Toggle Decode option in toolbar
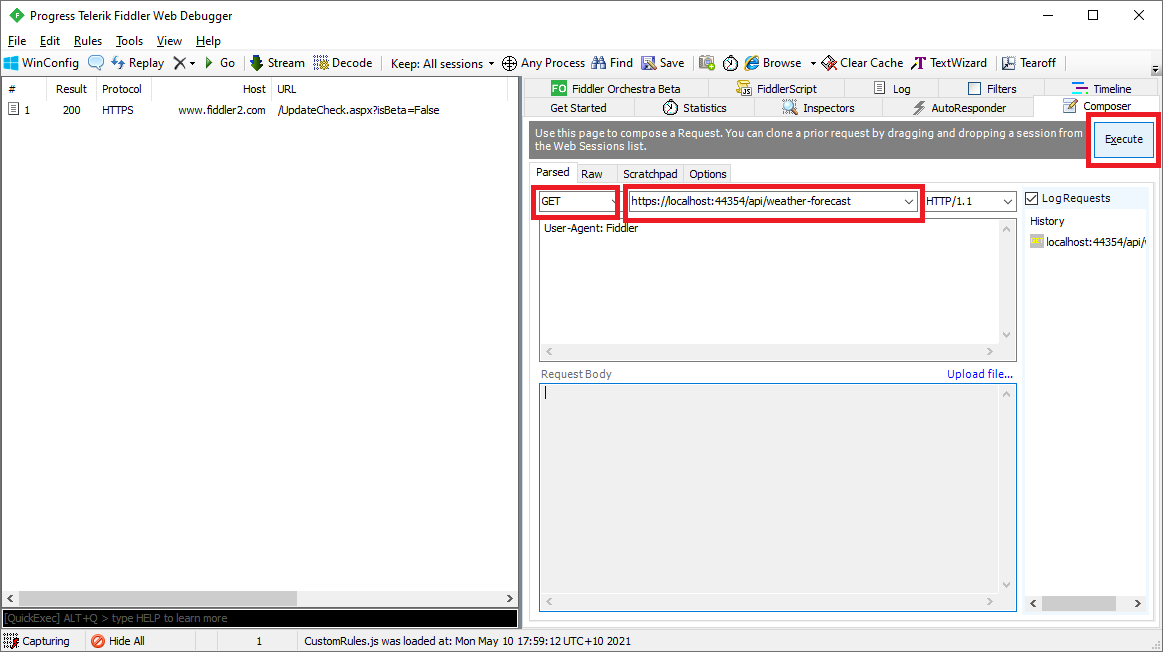 (343, 63)
